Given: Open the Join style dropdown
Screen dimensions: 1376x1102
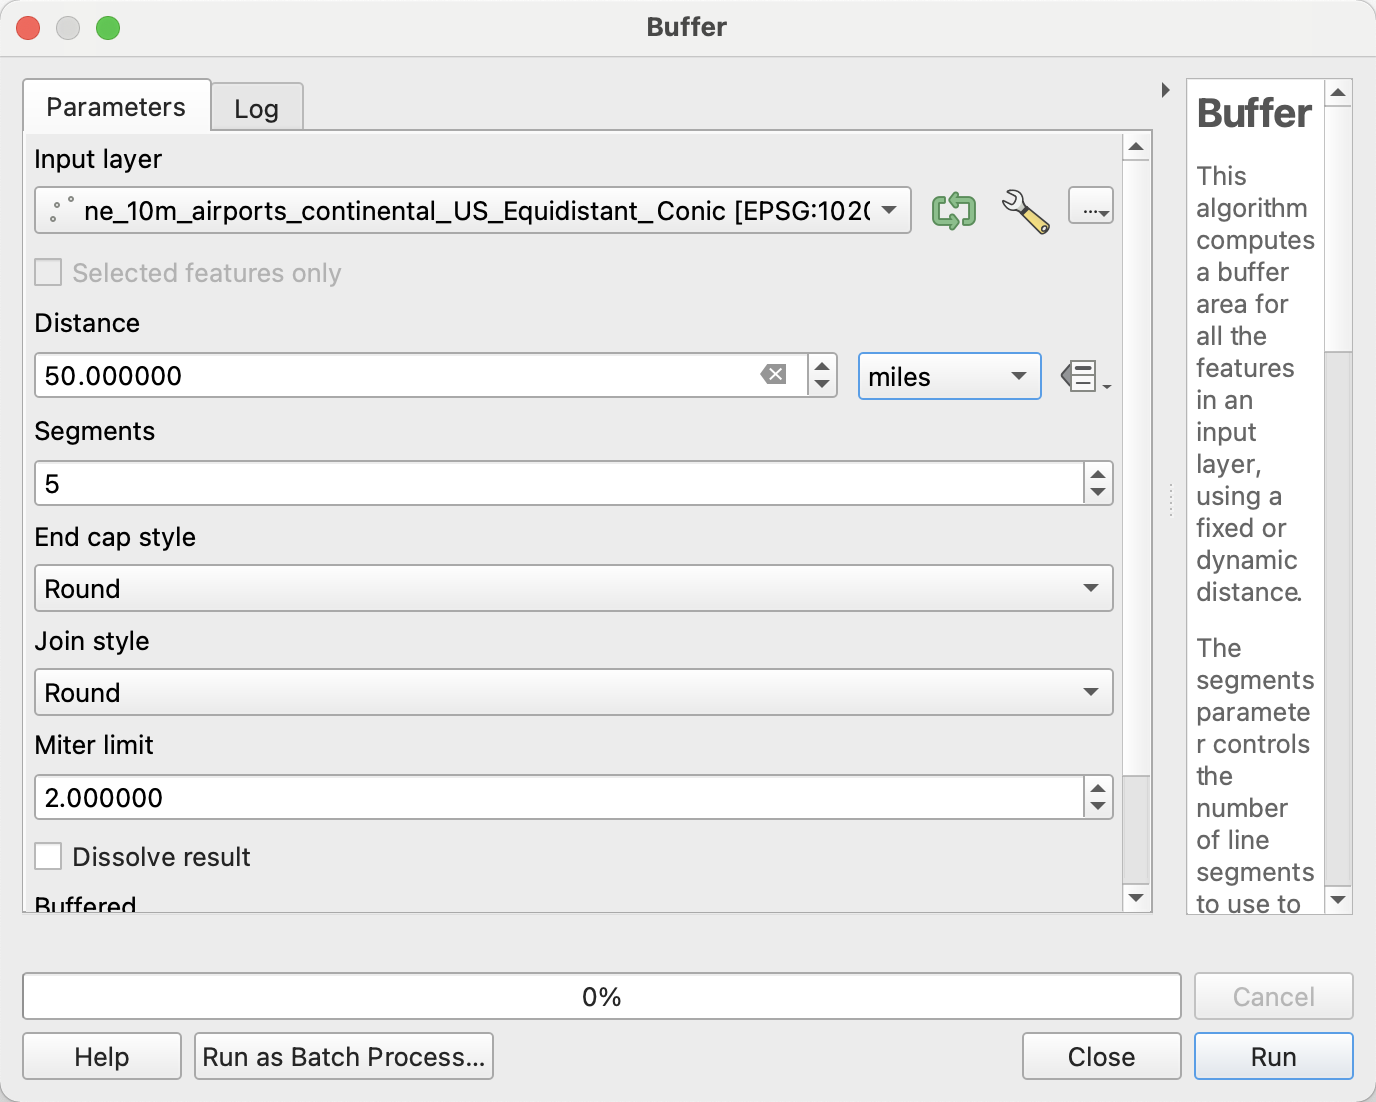Looking at the screenshot, I should tap(1093, 692).
